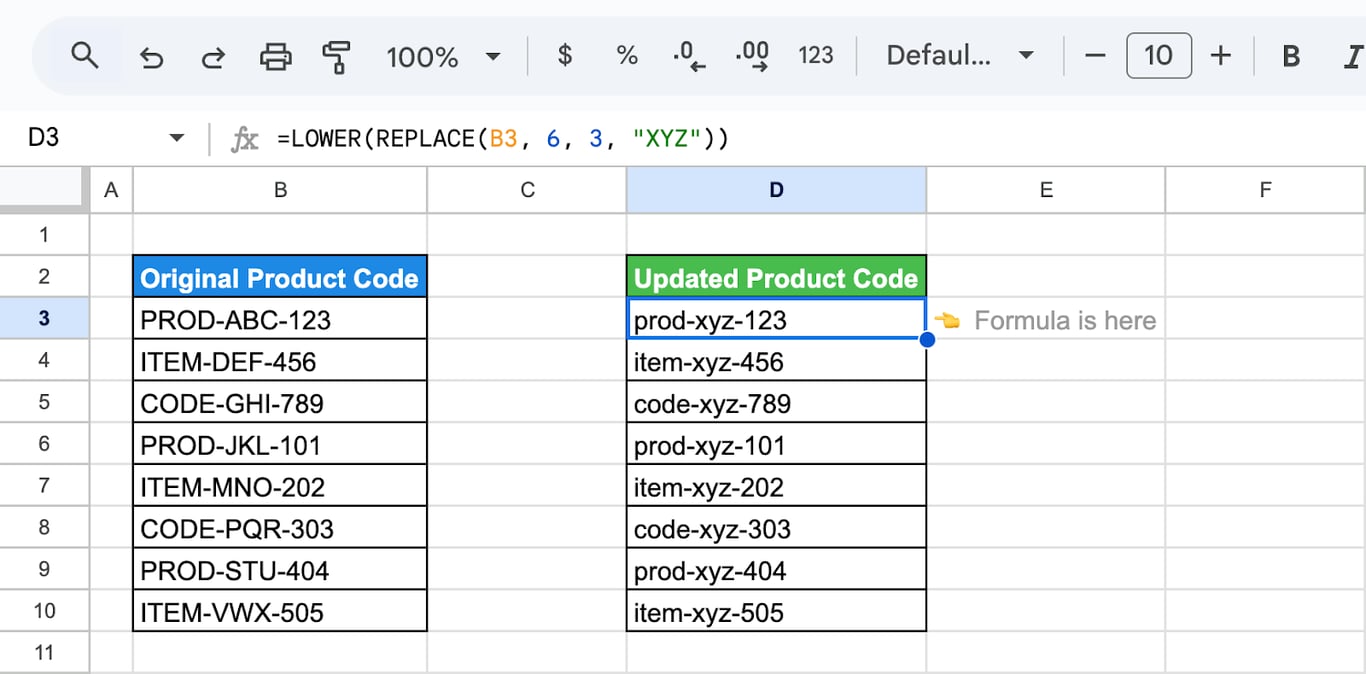Open more formats 123 menu

[816, 55]
